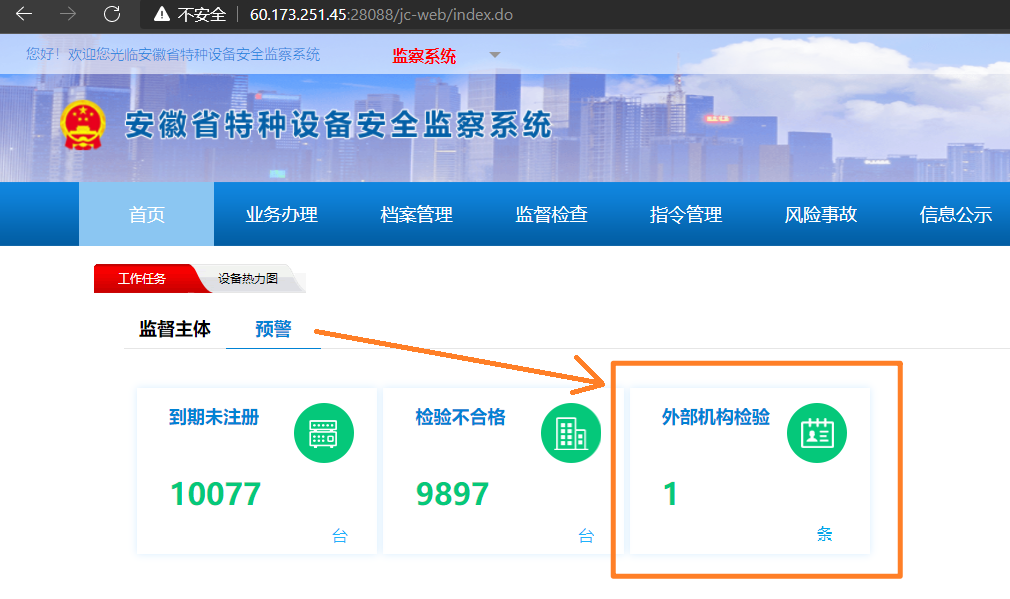1010x599 pixels.
Task: Select the 工作任务 tab
Action: [x=142, y=278]
